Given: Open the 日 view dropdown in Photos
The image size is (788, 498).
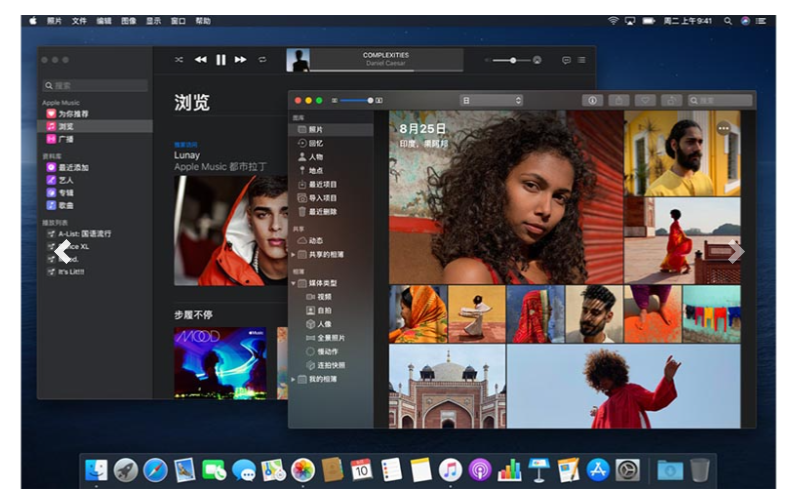Looking at the screenshot, I should (491, 101).
